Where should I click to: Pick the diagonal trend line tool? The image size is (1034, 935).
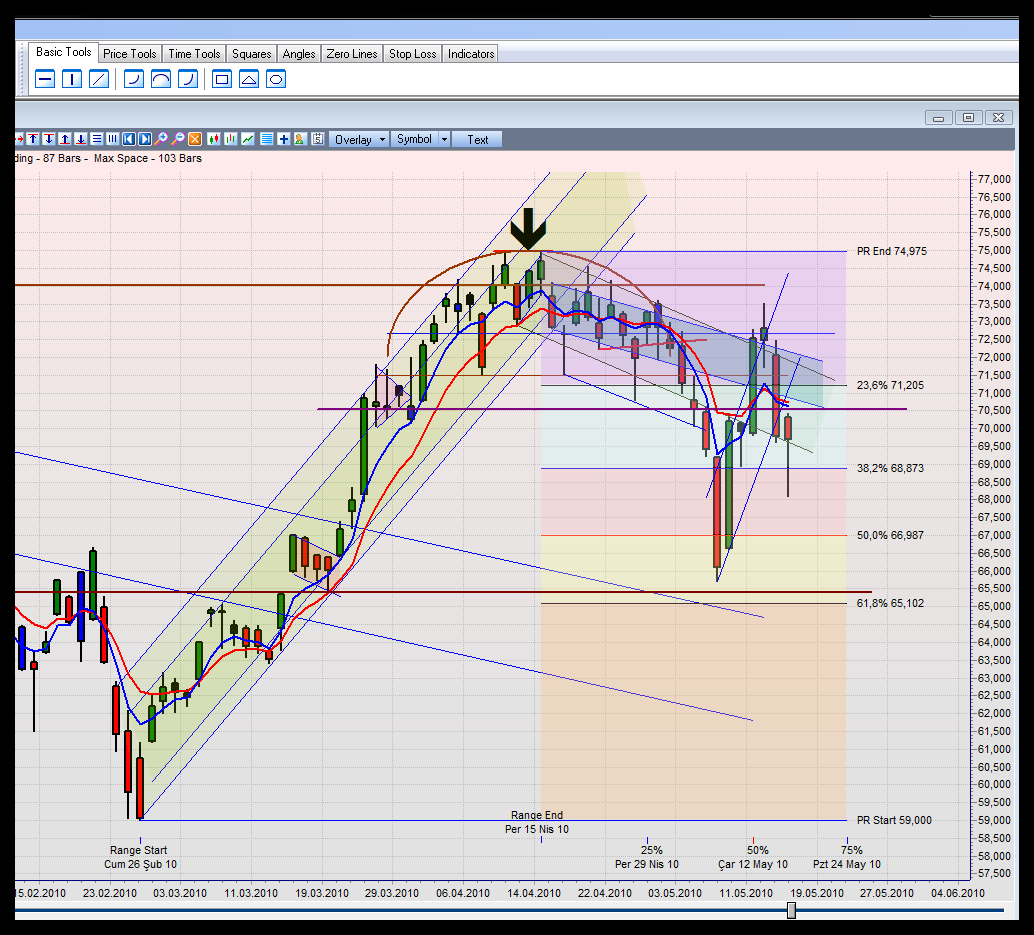(99, 80)
